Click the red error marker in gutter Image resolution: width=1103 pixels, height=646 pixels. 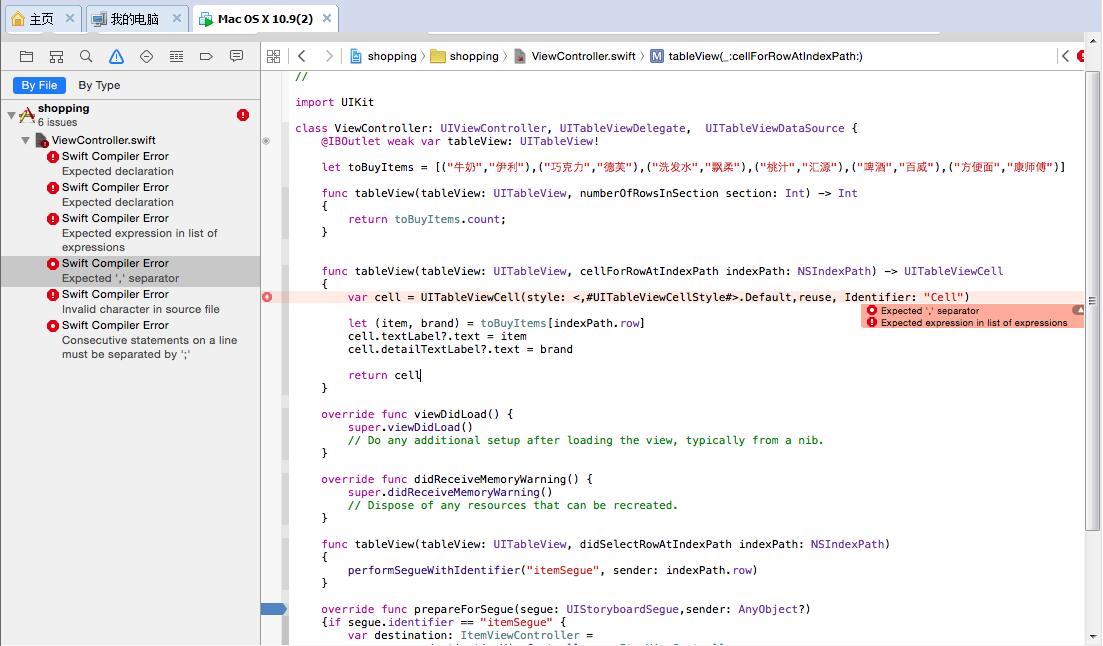pos(267,297)
